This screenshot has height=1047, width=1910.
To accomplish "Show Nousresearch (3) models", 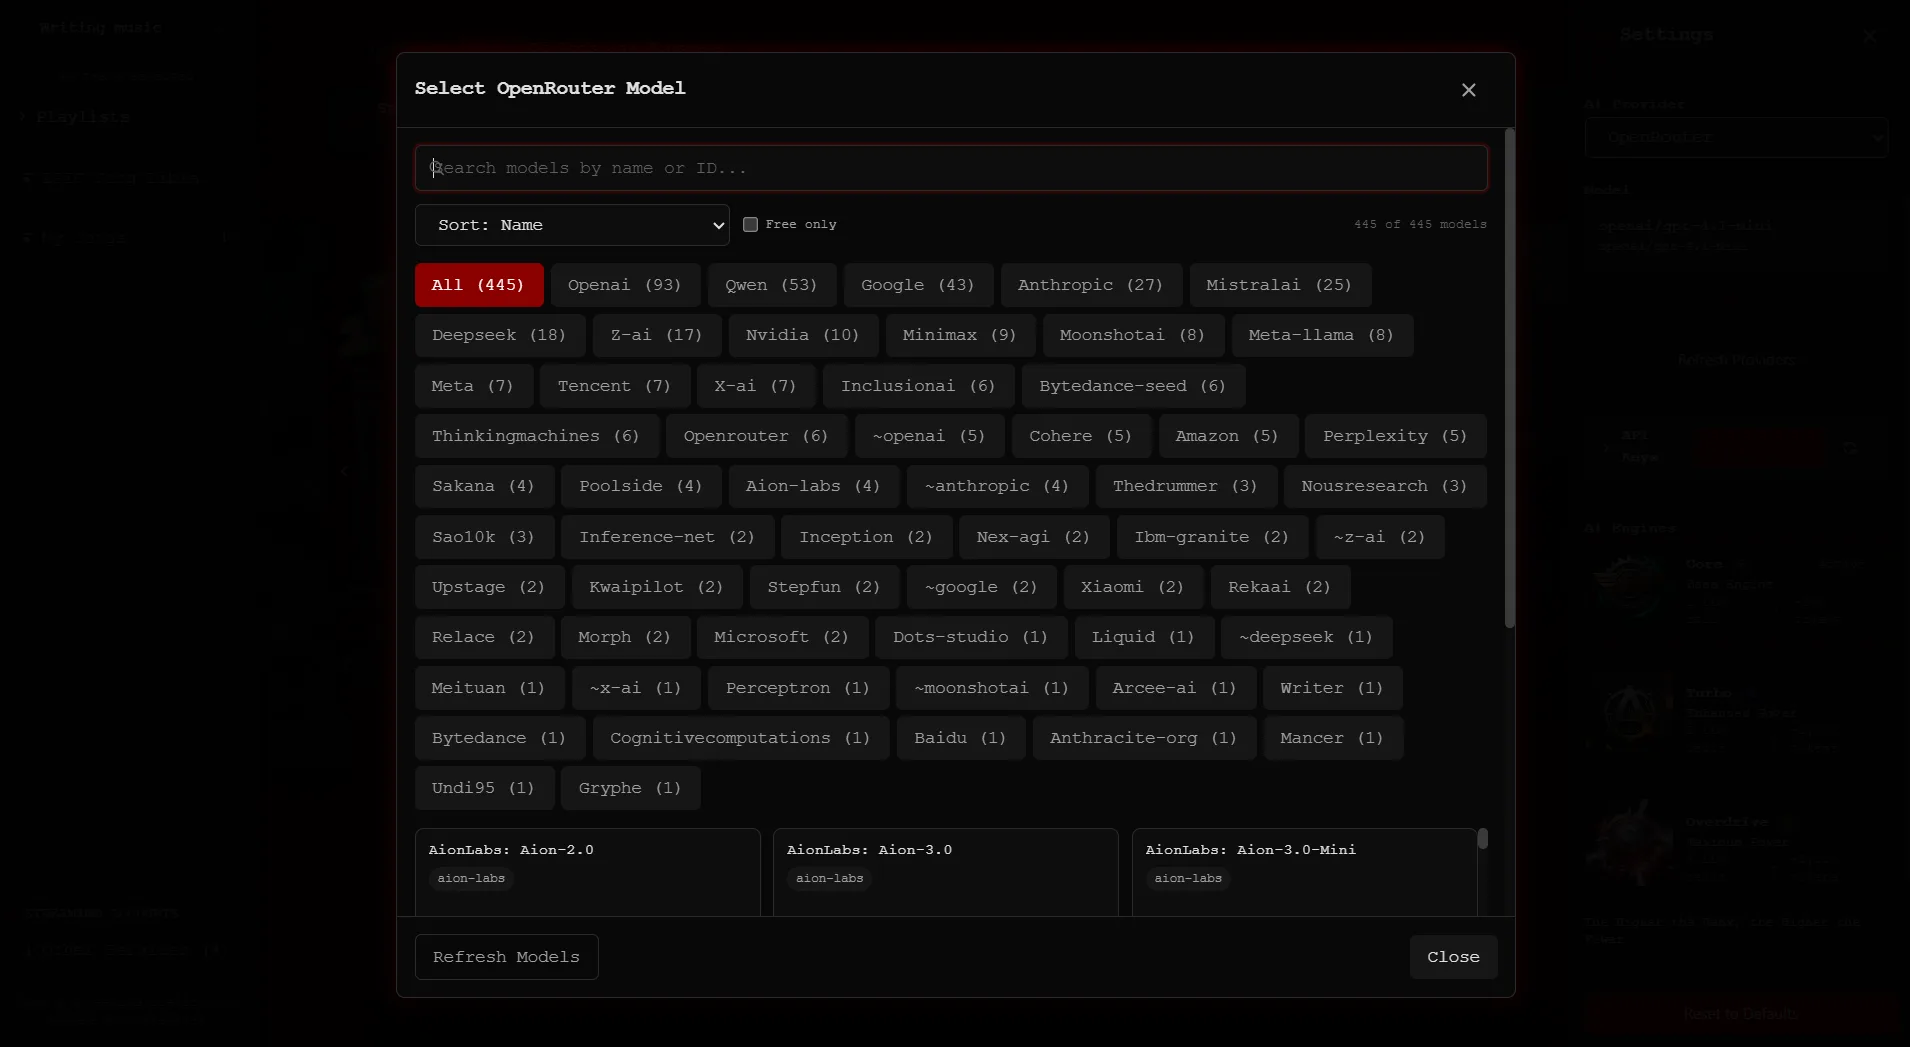I will [x=1385, y=486].
